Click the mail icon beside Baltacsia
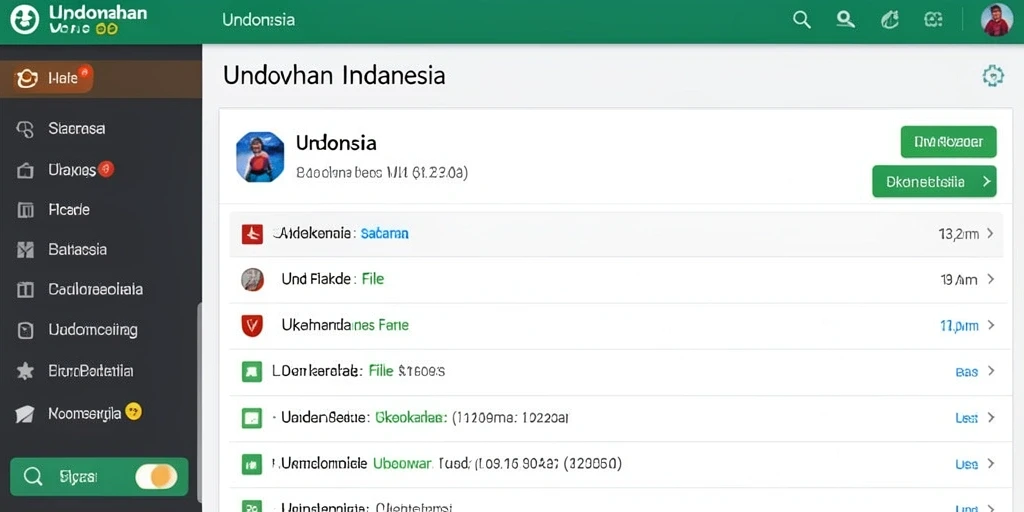The width and height of the screenshot is (1024, 512). pos(25,250)
